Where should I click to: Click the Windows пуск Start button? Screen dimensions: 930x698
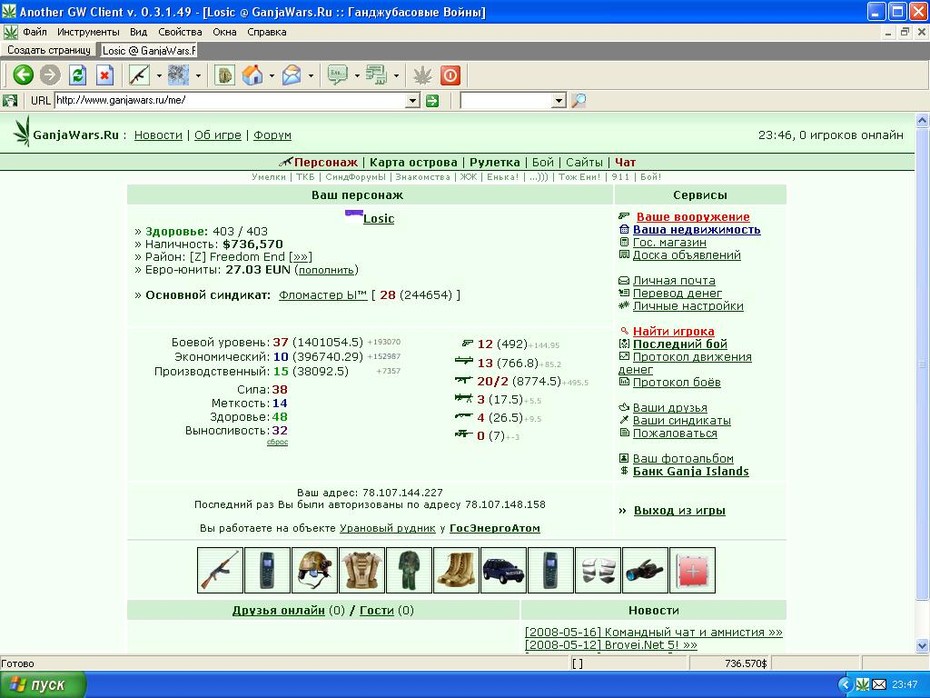43,685
